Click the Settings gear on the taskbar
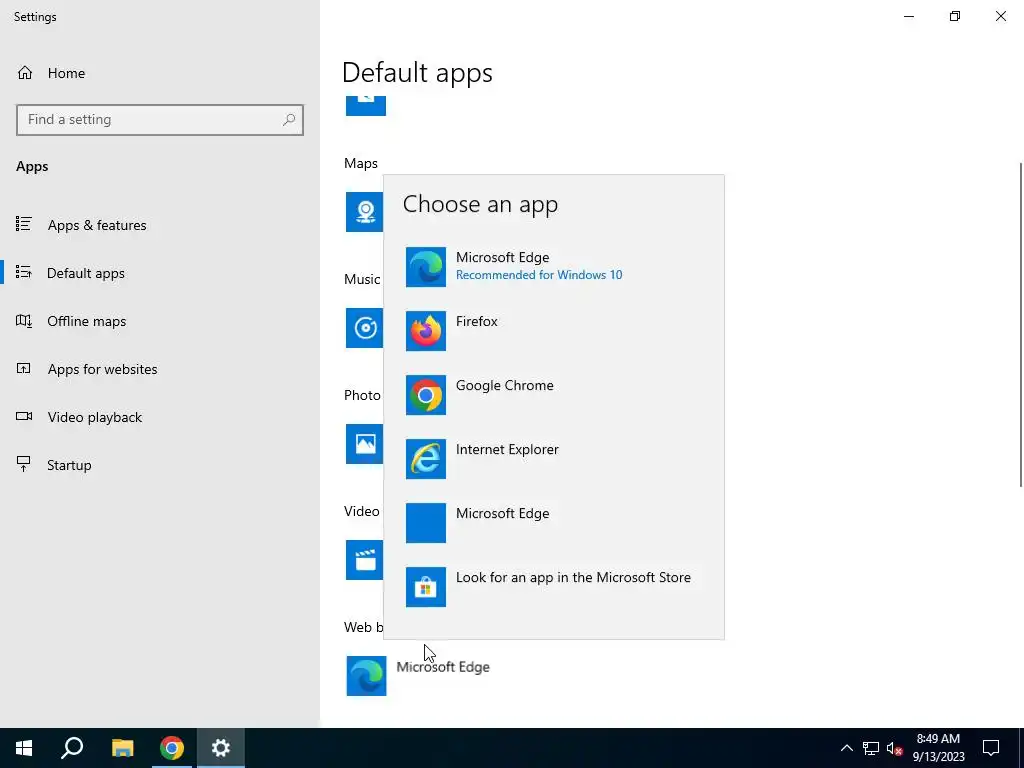1024x768 pixels. (221, 748)
